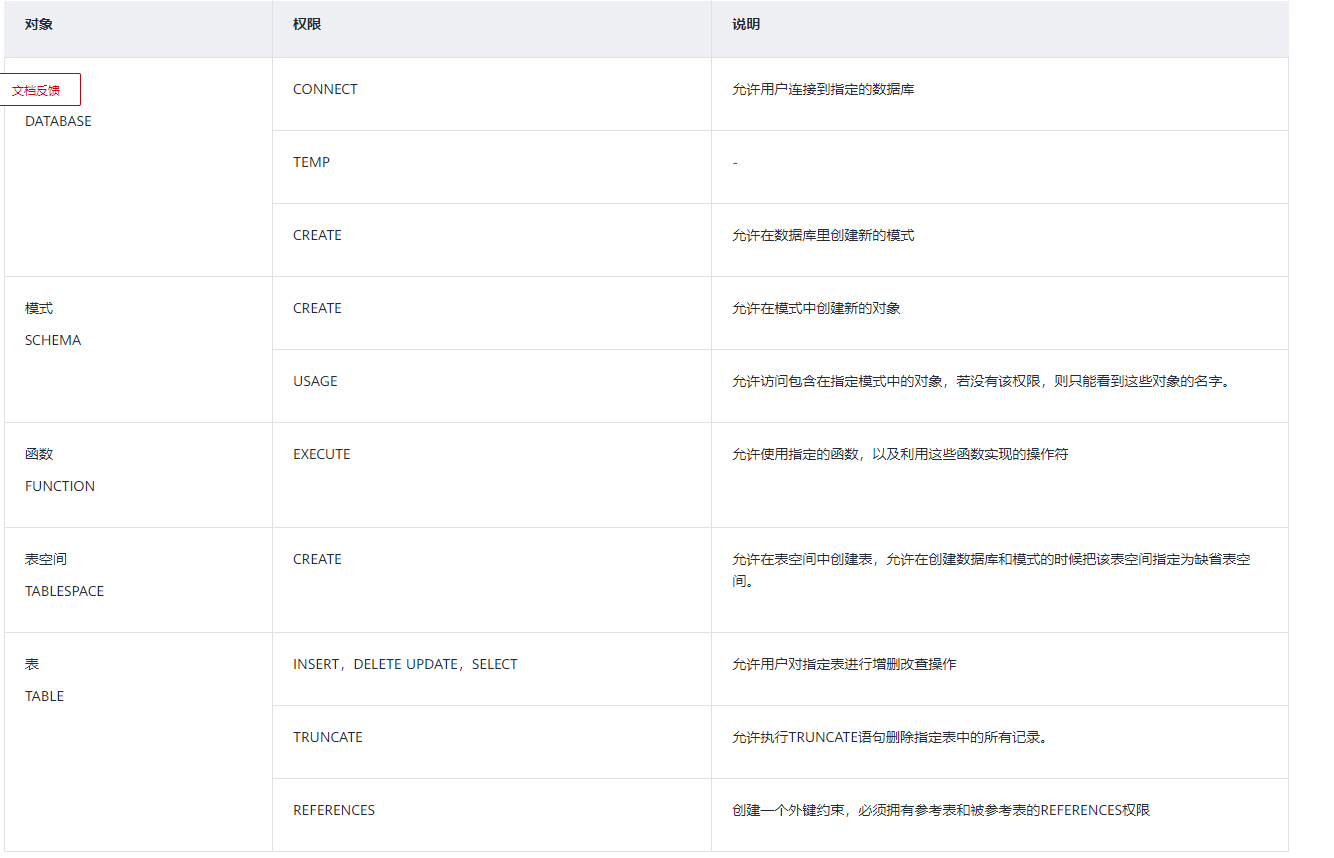
Task: Click the TABLESPACE object label
Action: [65, 591]
